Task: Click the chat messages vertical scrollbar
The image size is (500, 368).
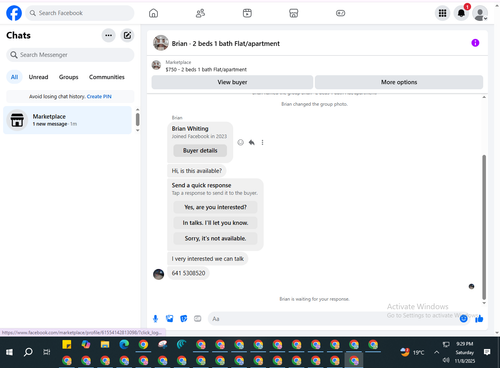Action: coord(484,227)
